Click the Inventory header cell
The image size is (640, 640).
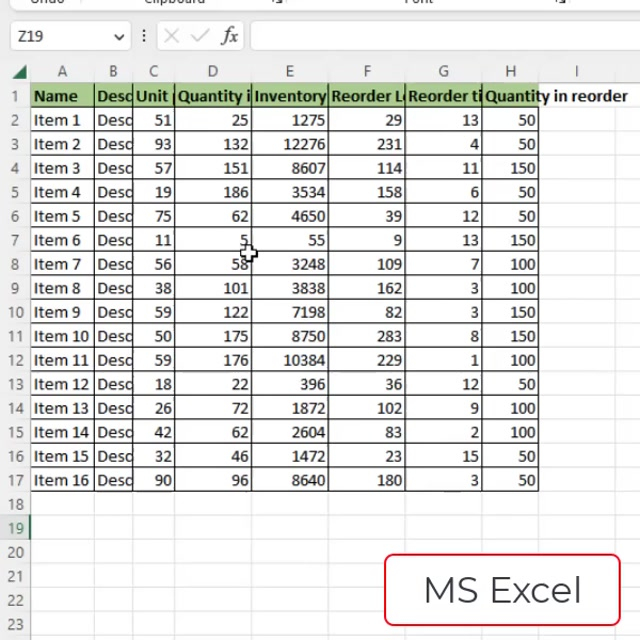point(290,96)
